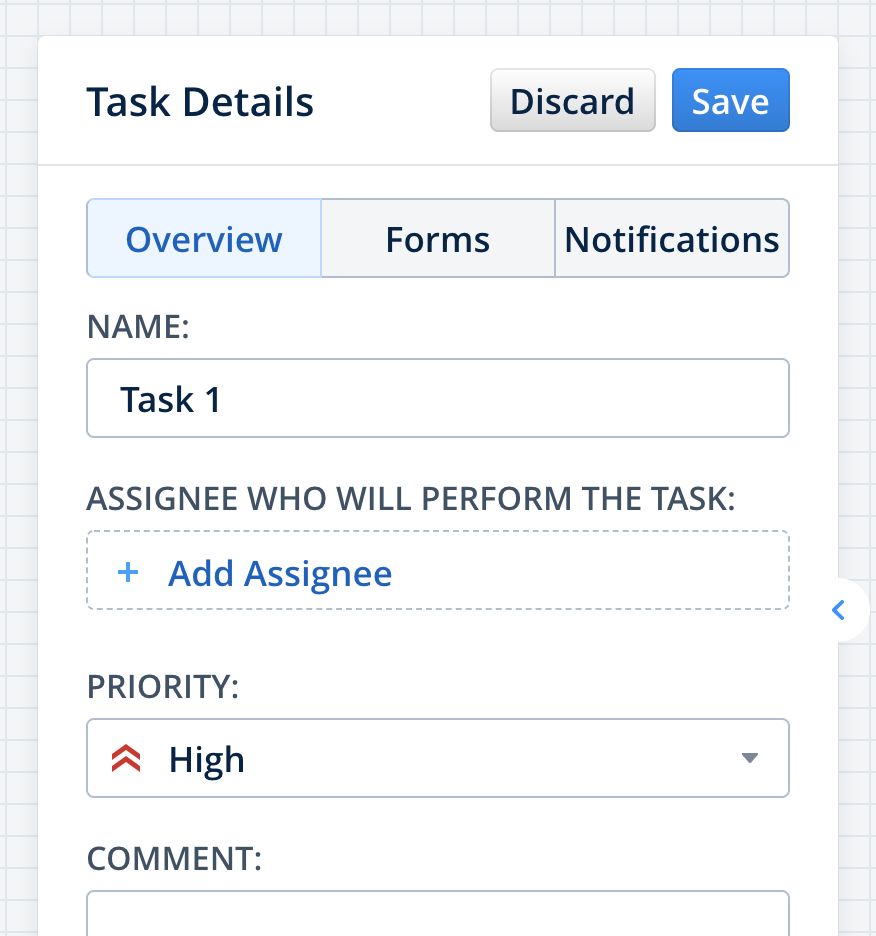Open the Forms tab
Screen dimensions: 876x936
(438, 239)
